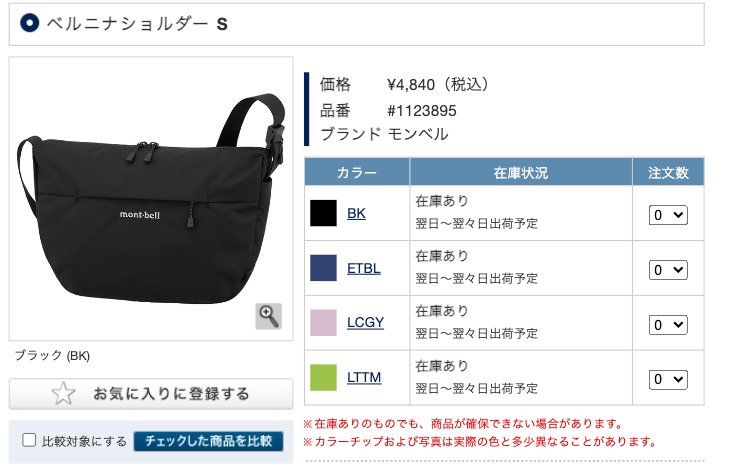The image size is (737, 465).
Task: Select the black color swatch
Action: point(323,213)
